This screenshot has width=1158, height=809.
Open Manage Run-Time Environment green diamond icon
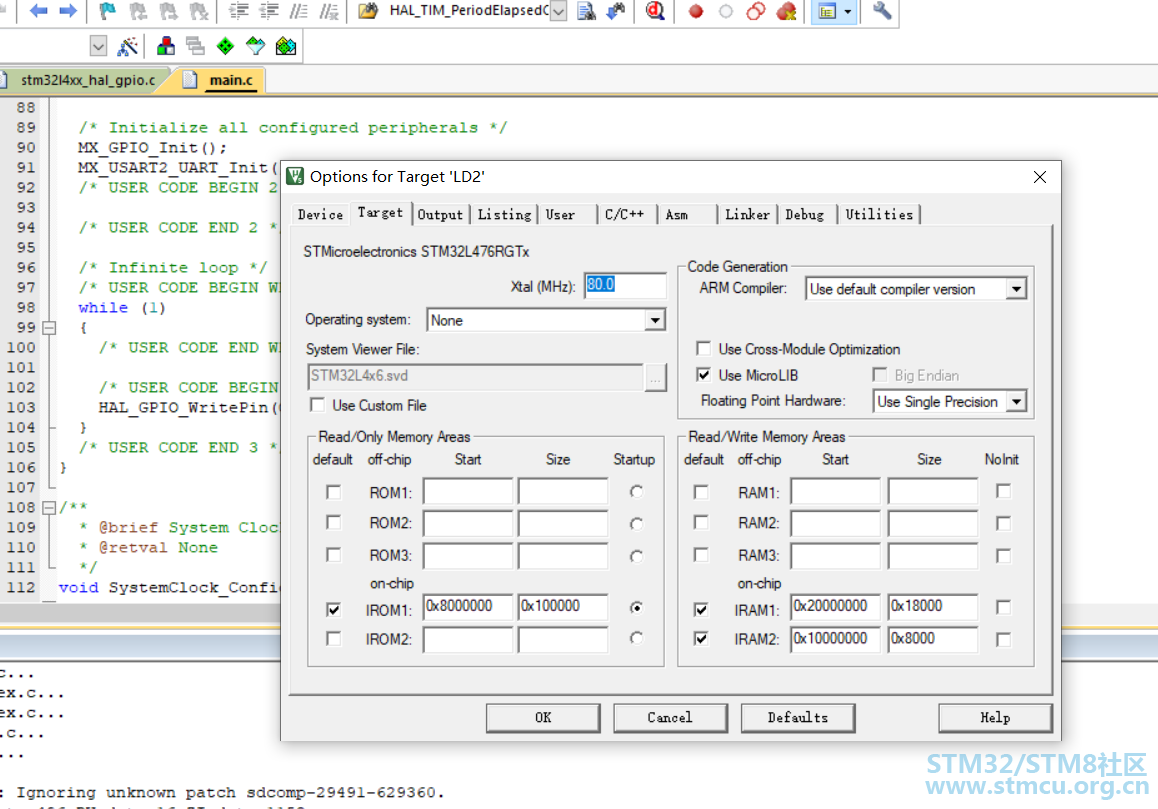pos(226,47)
